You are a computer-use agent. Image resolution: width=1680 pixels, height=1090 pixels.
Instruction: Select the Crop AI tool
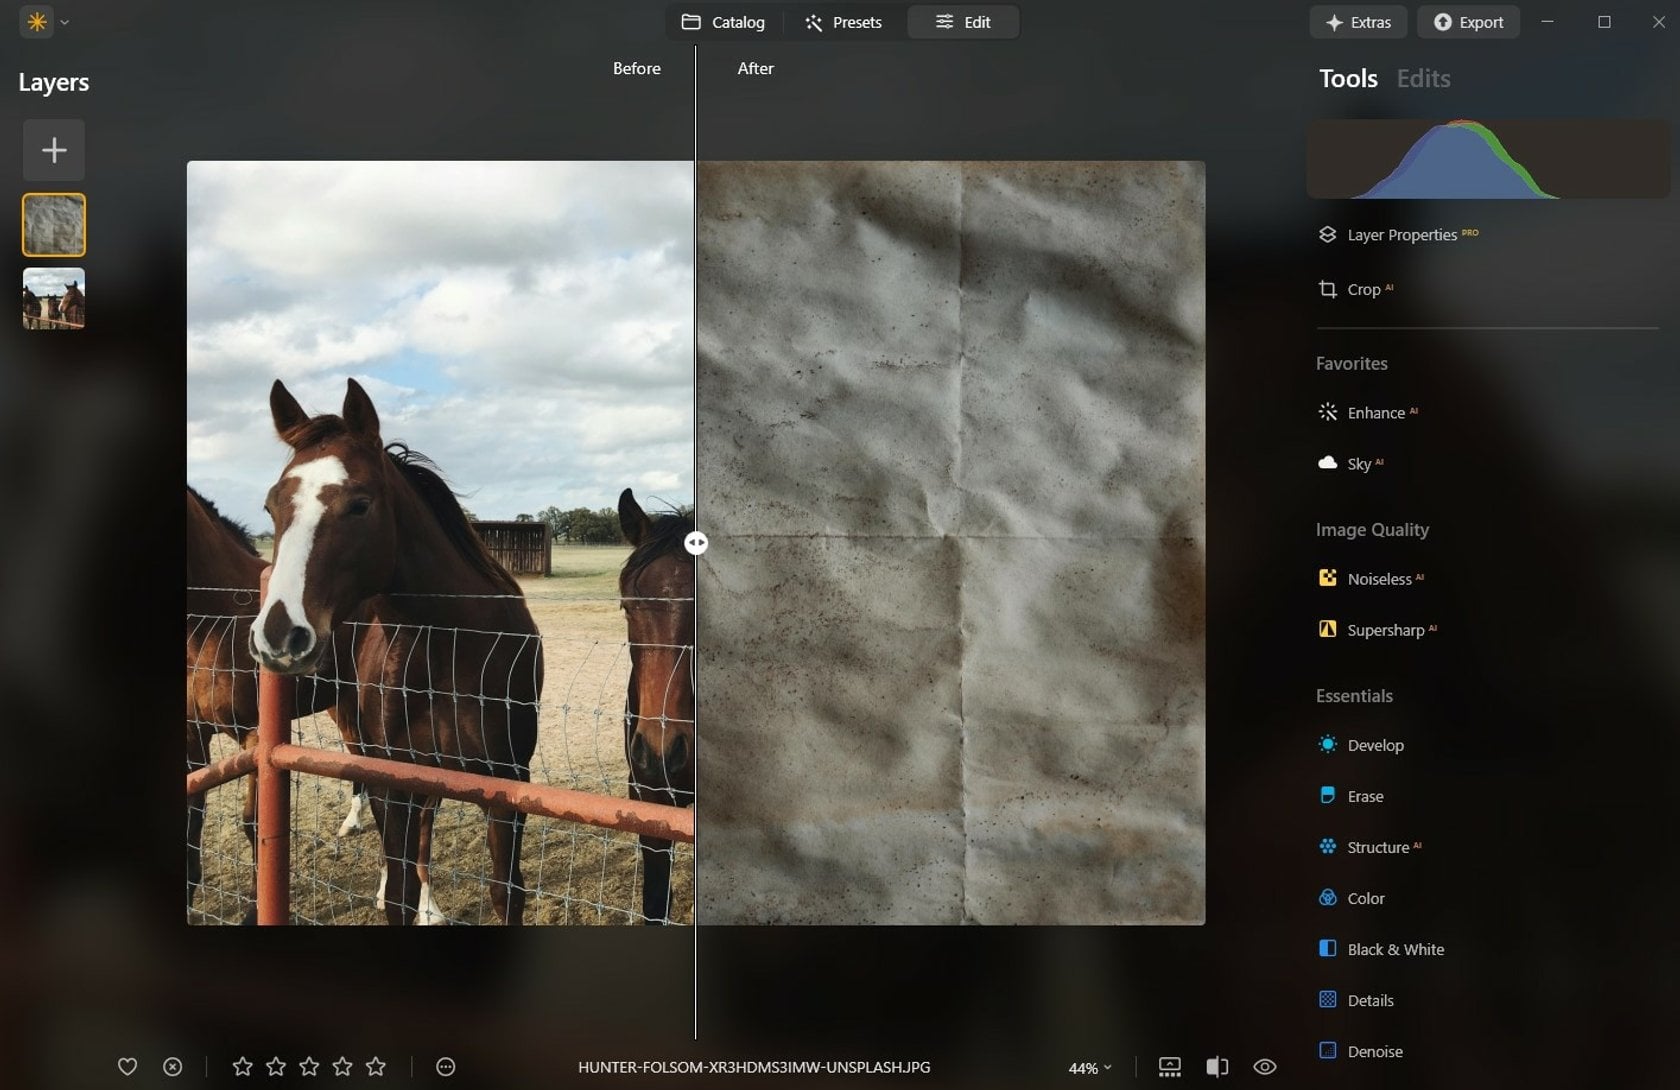1362,289
